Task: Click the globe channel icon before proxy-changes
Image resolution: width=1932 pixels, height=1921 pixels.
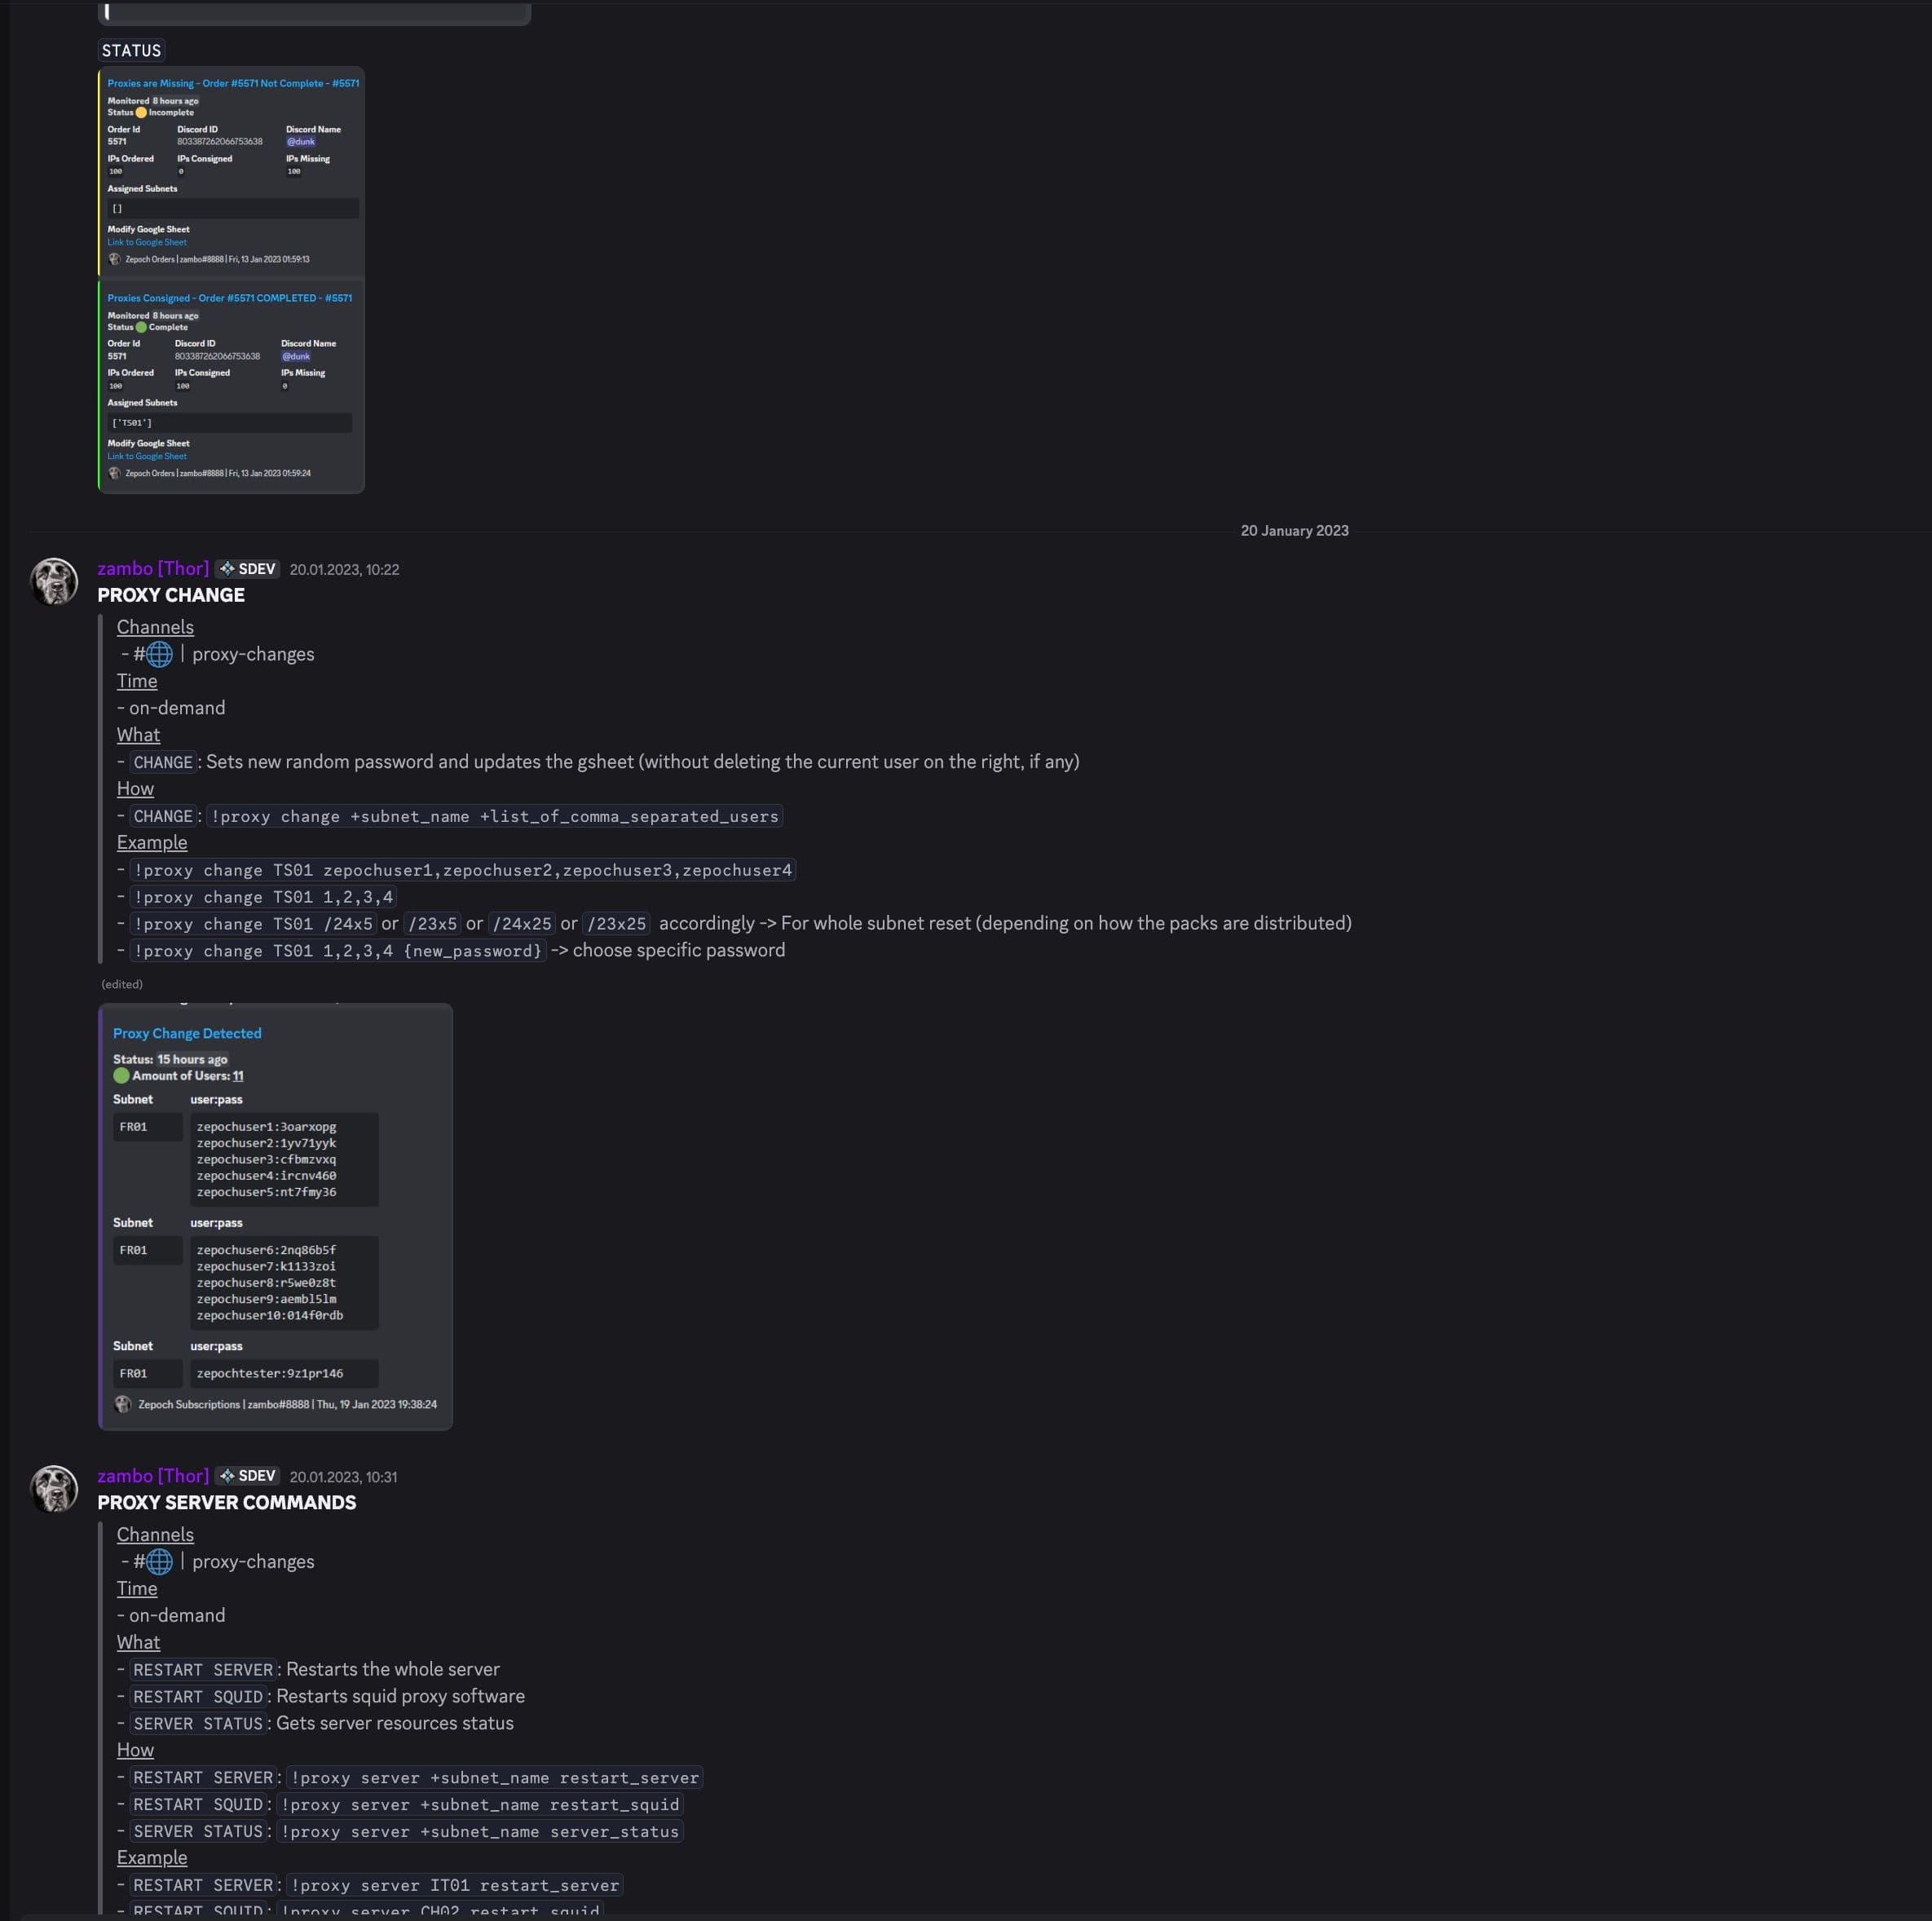Action: [159, 654]
